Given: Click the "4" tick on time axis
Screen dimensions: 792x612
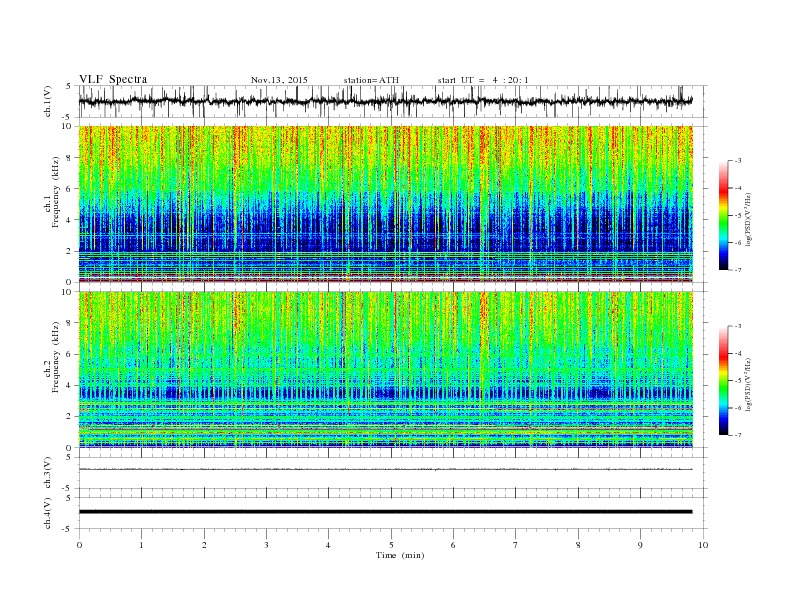Looking at the screenshot, I should tap(328, 545).
